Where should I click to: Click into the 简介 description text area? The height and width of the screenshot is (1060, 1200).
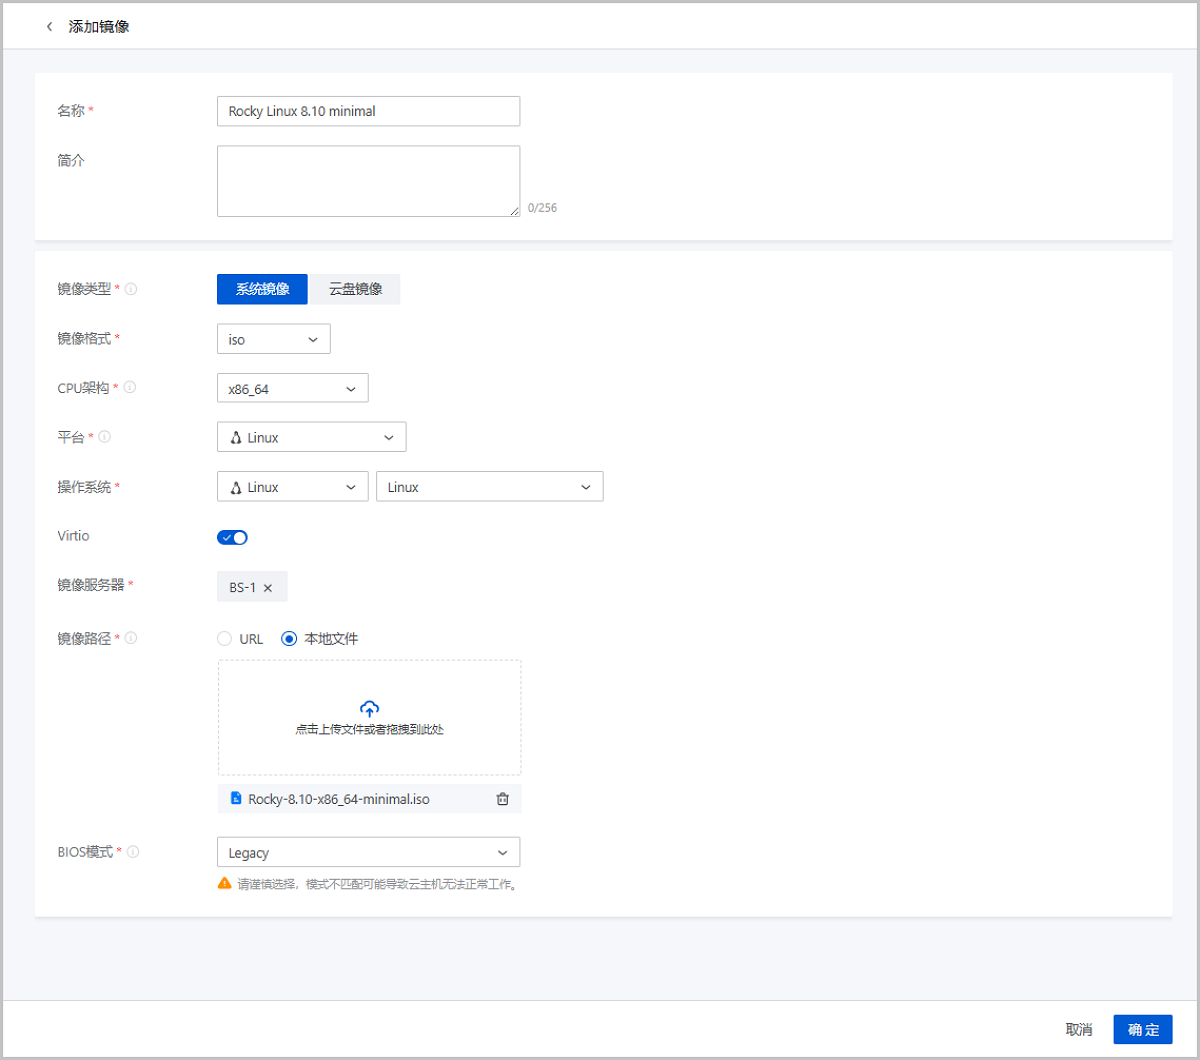(x=368, y=181)
